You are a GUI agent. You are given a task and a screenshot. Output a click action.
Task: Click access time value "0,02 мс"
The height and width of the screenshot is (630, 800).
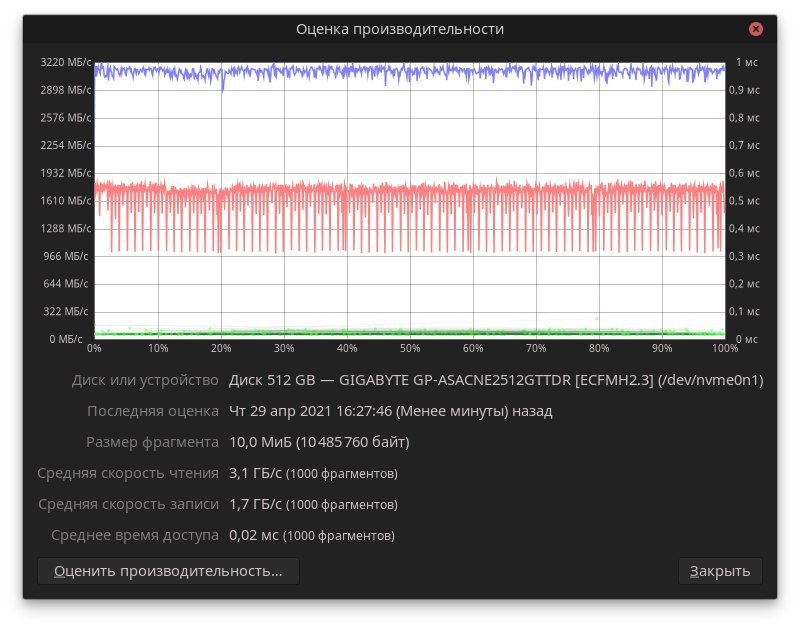coord(254,535)
